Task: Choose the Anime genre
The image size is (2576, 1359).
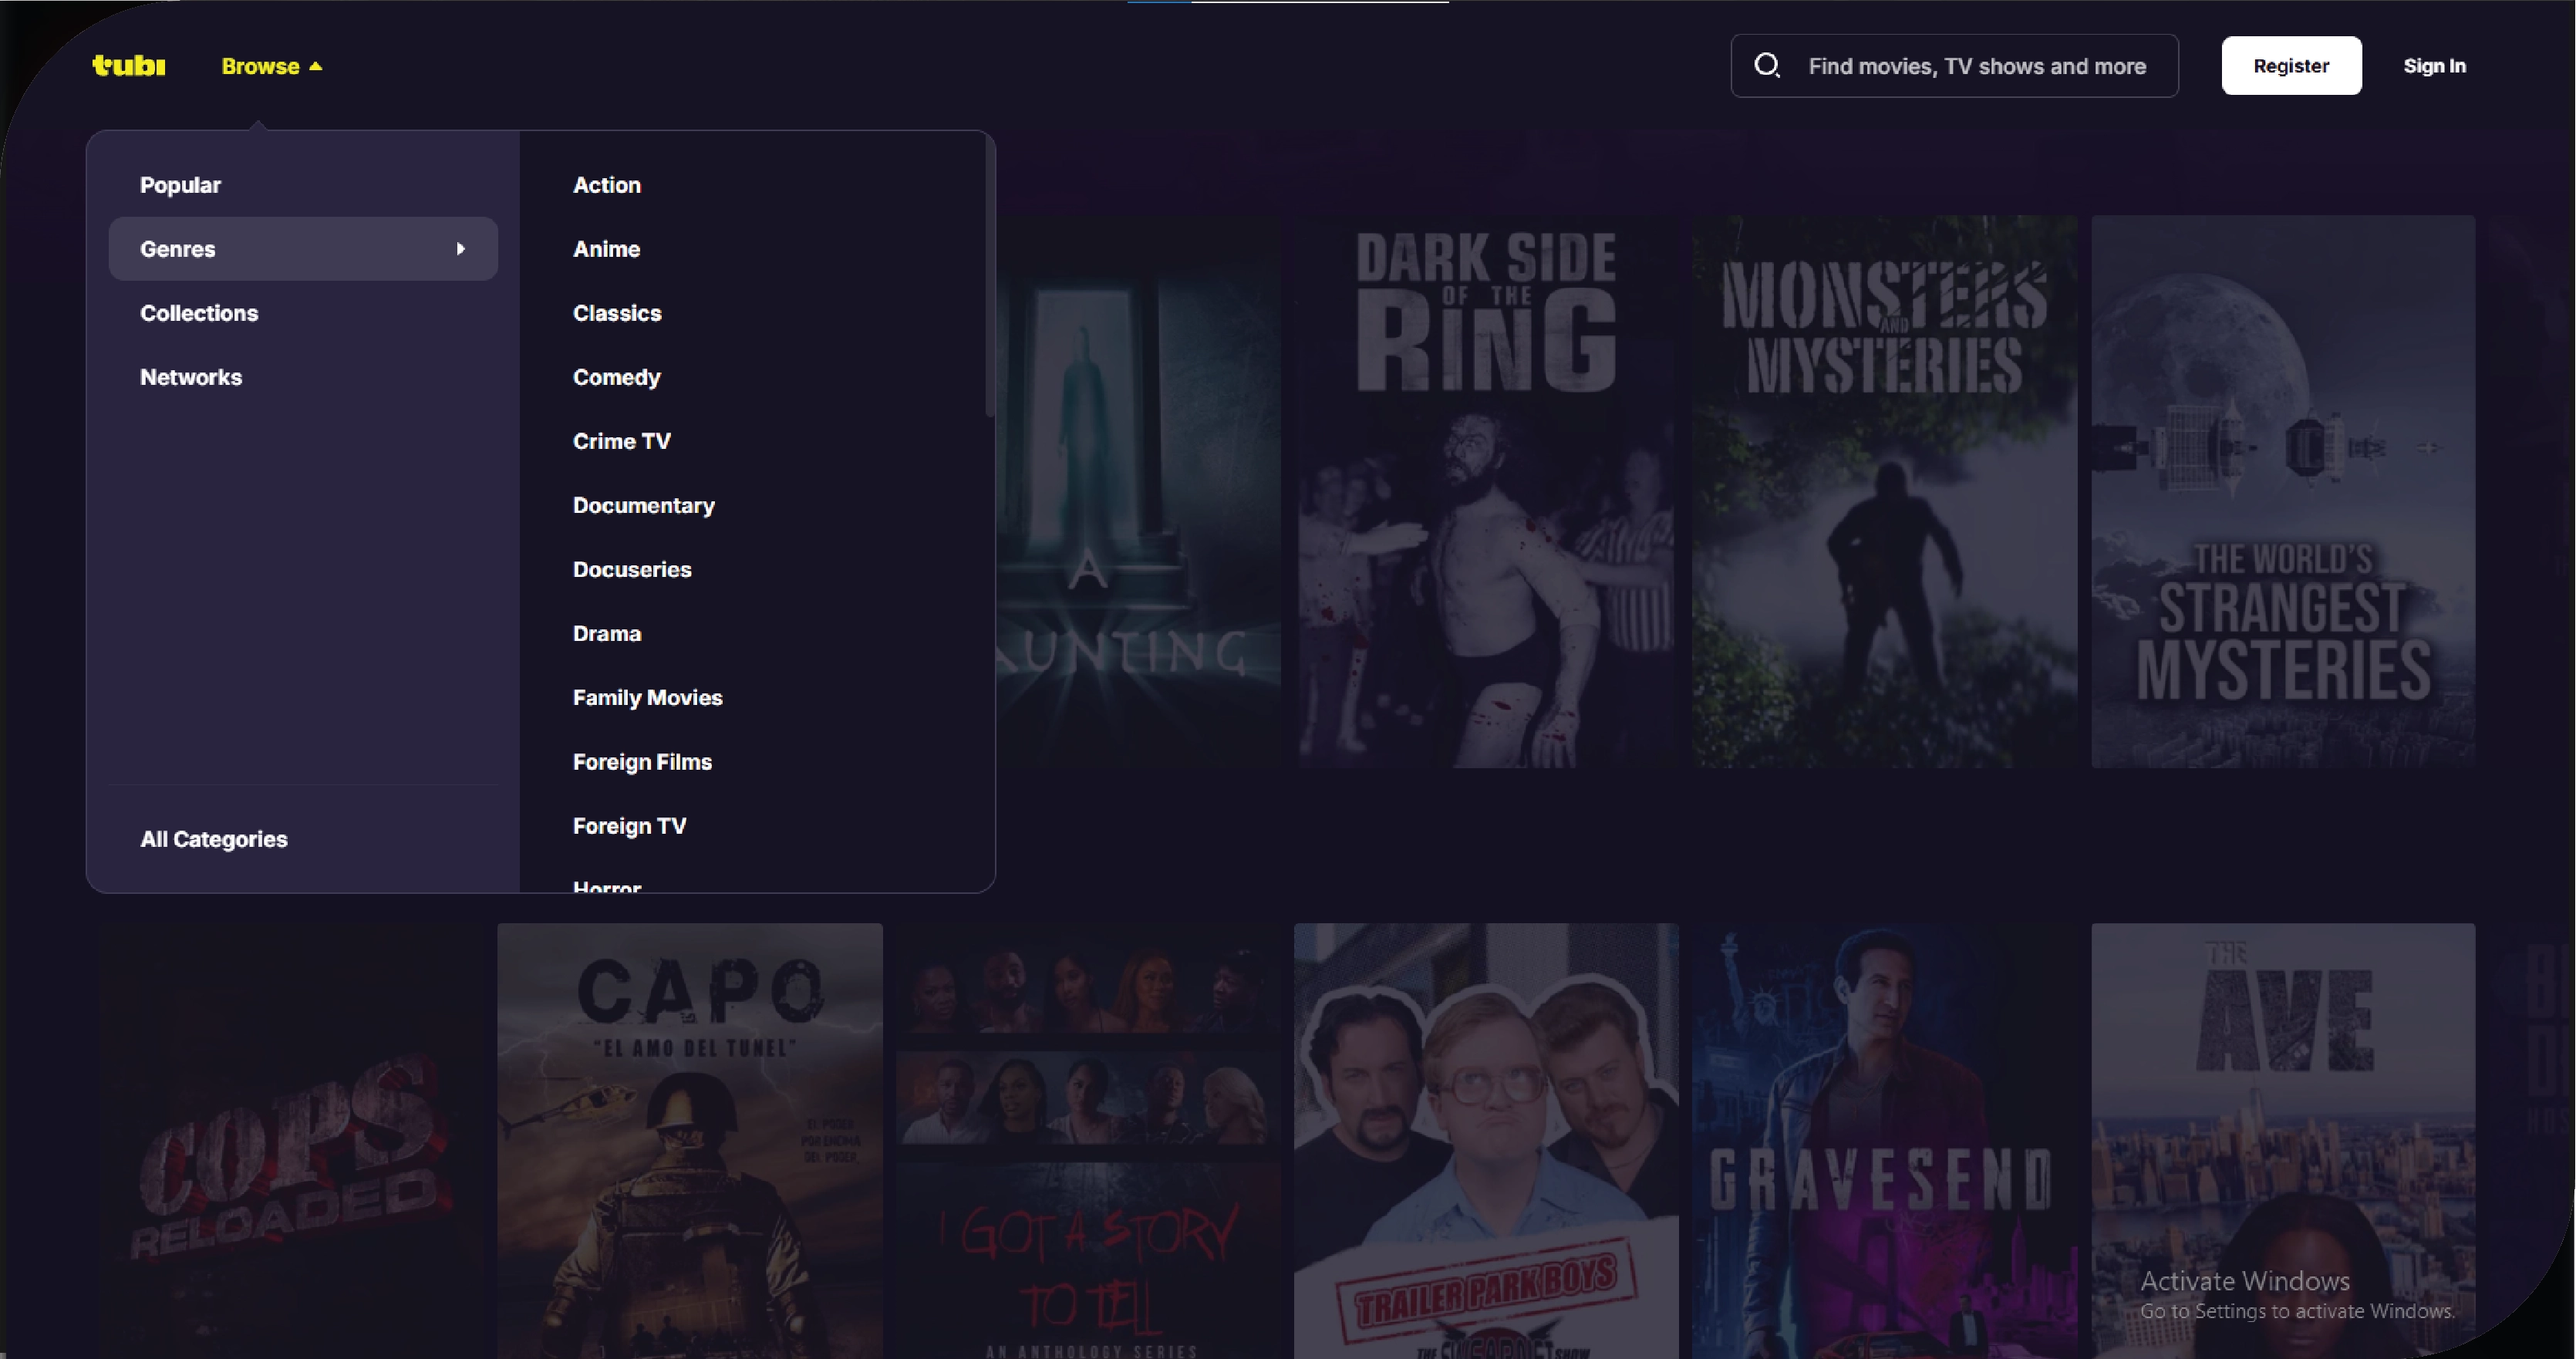Action: tap(606, 249)
